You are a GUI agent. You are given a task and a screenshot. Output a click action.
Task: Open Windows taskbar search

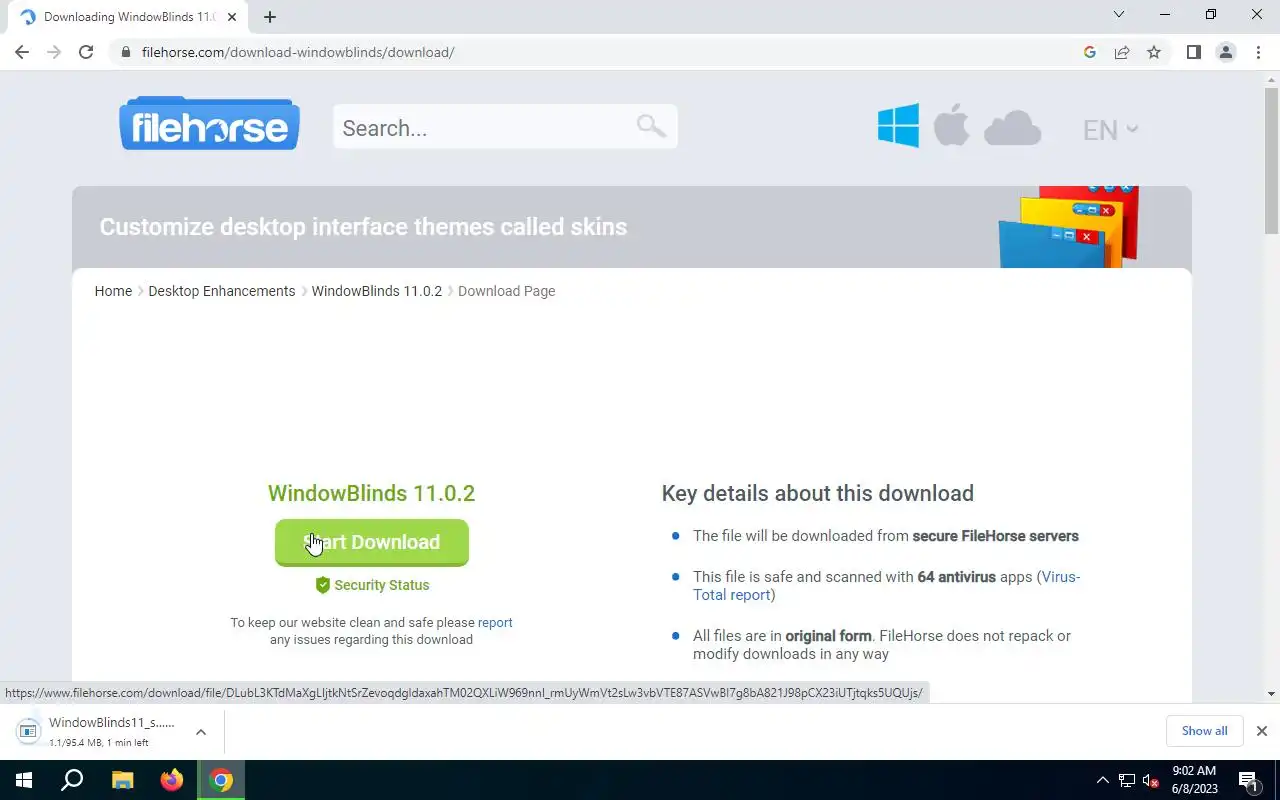(72, 780)
